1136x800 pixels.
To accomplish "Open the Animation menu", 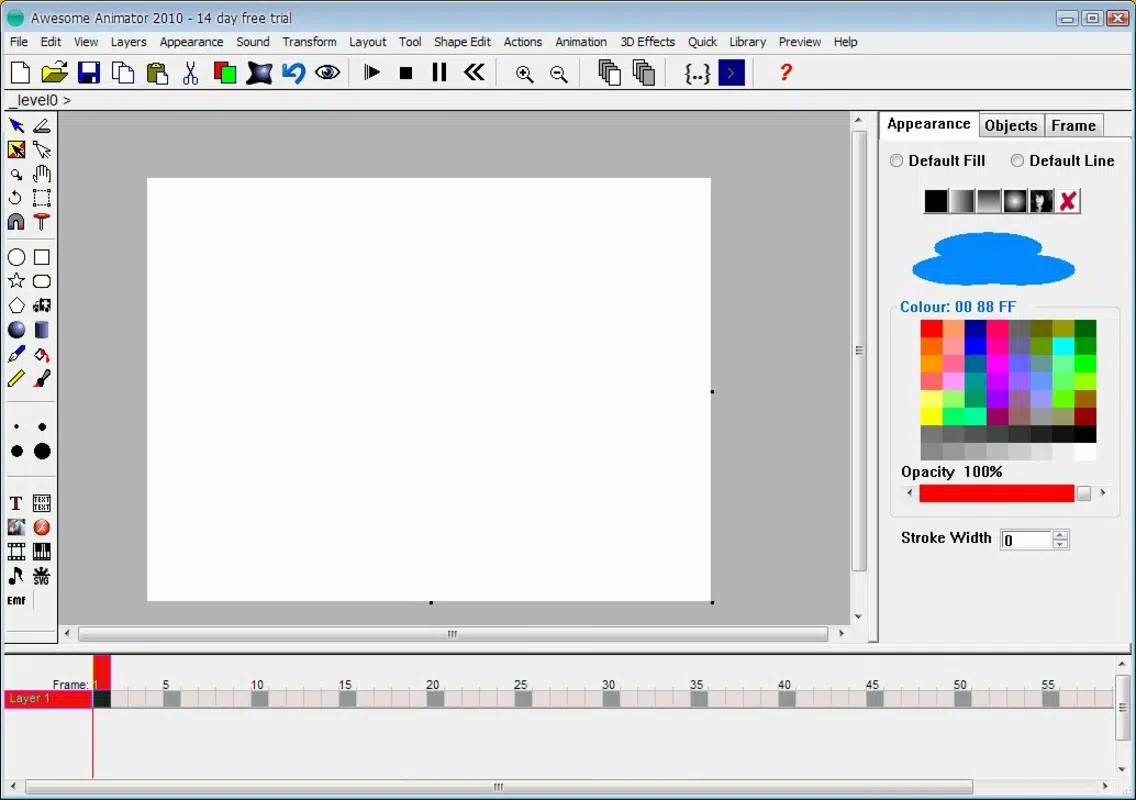I will click(x=581, y=42).
